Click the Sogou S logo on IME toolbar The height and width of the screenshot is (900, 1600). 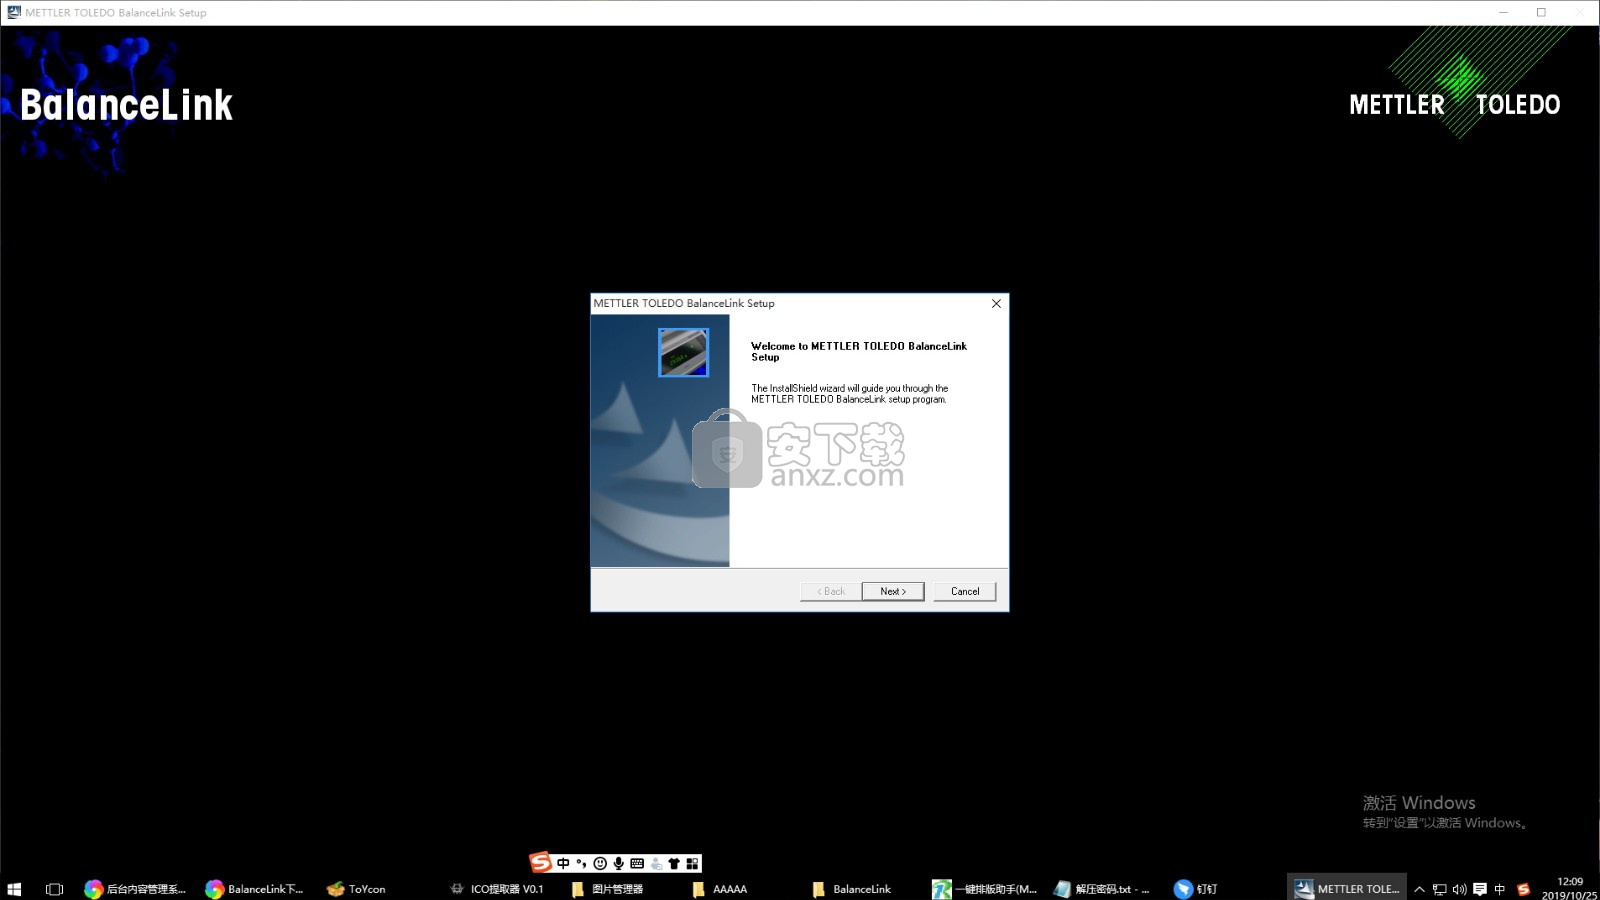541,862
